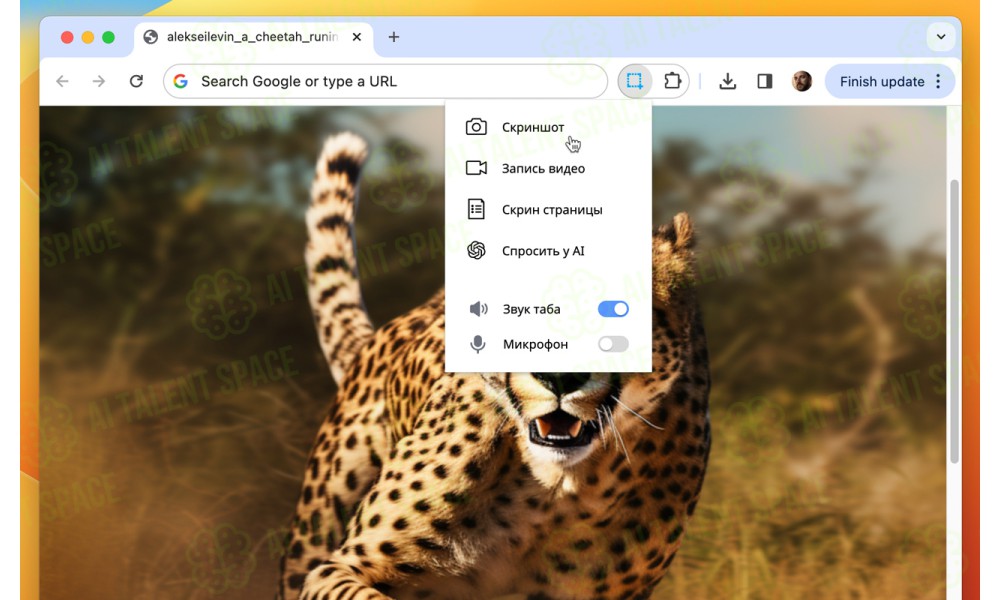Close the alekseilevin_a_cheetah tab
This screenshot has width=1000, height=600.
[x=357, y=37]
